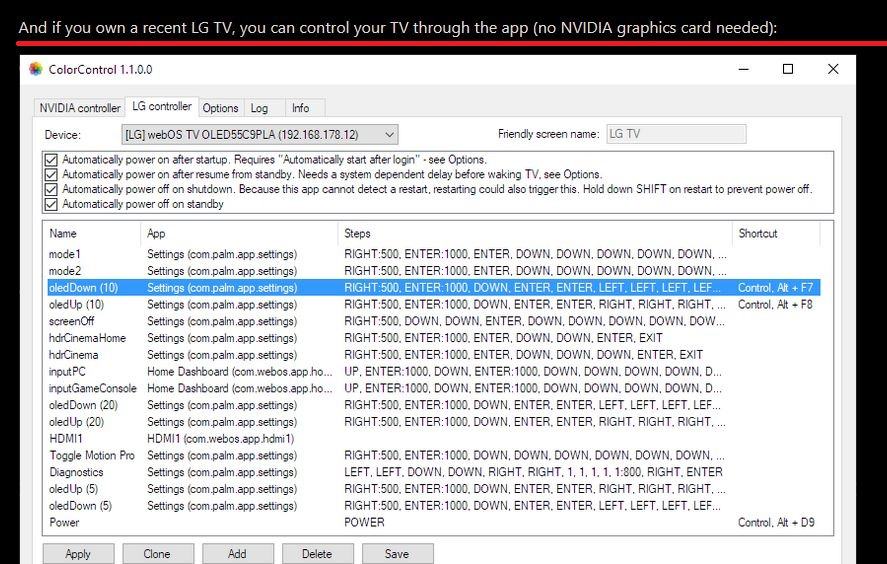Viewport: 887px width, 564px height.
Task: Click the Apply button
Action: [x=78, y=554]
